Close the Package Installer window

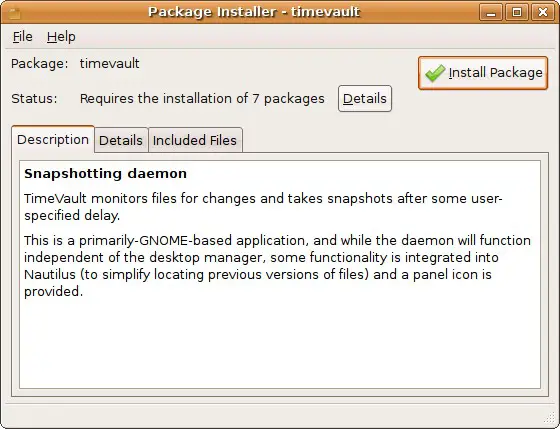[x=543, y=13]
